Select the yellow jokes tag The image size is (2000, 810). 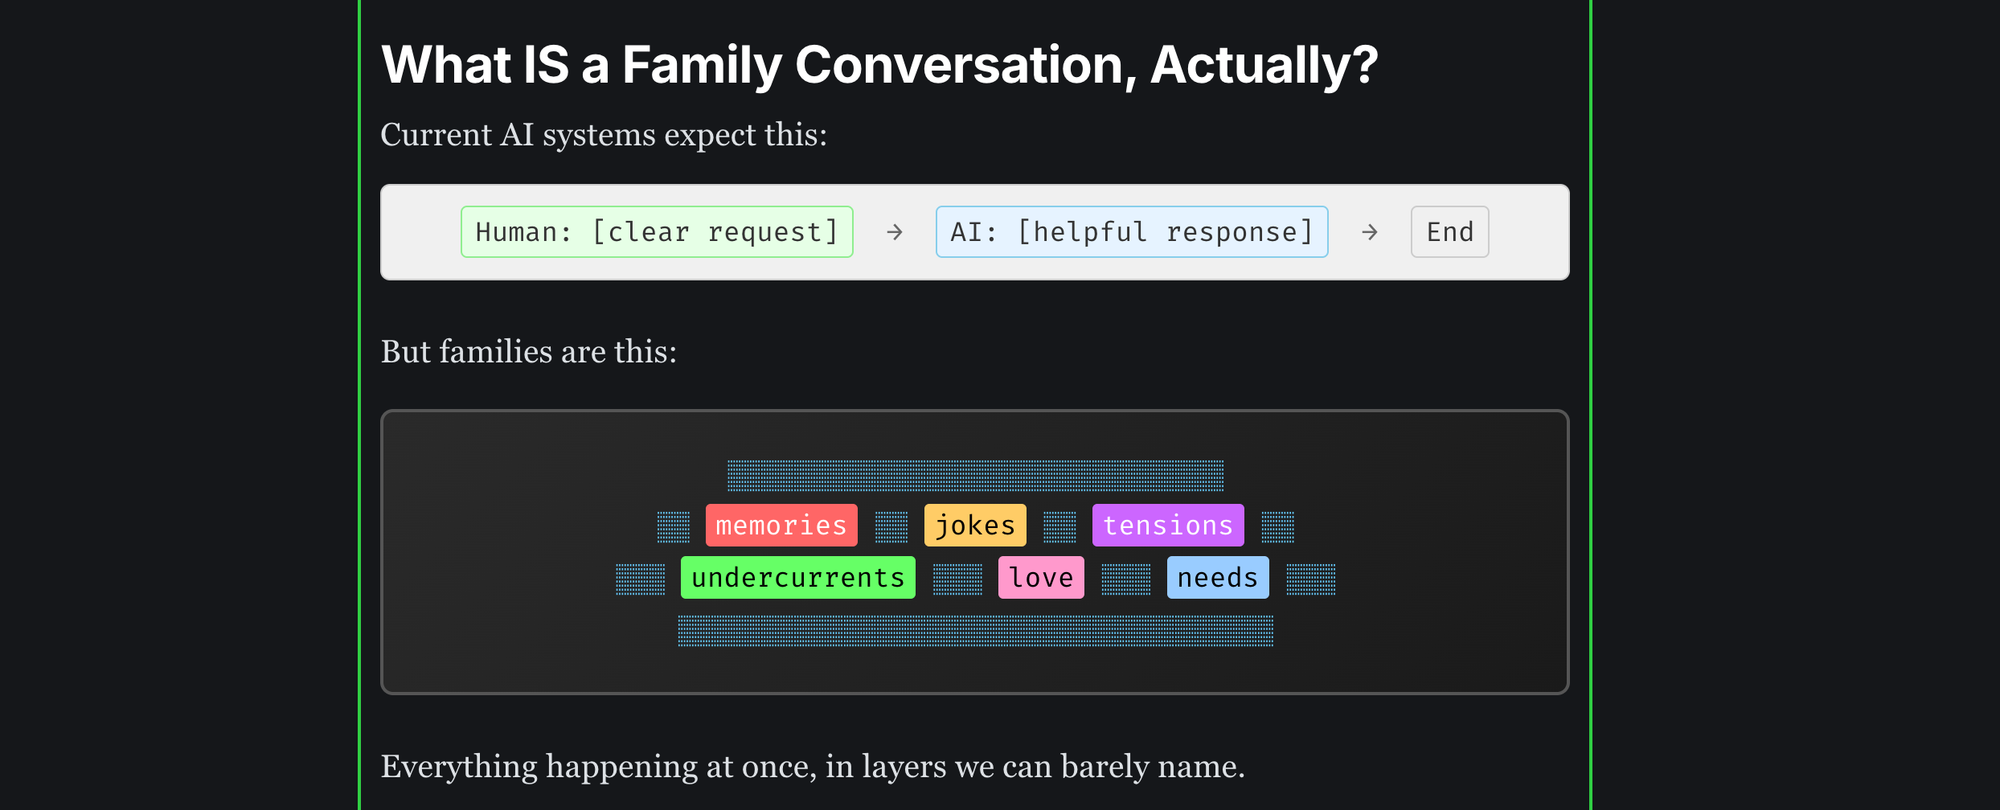pyautogui.click(x=976, y=525)
